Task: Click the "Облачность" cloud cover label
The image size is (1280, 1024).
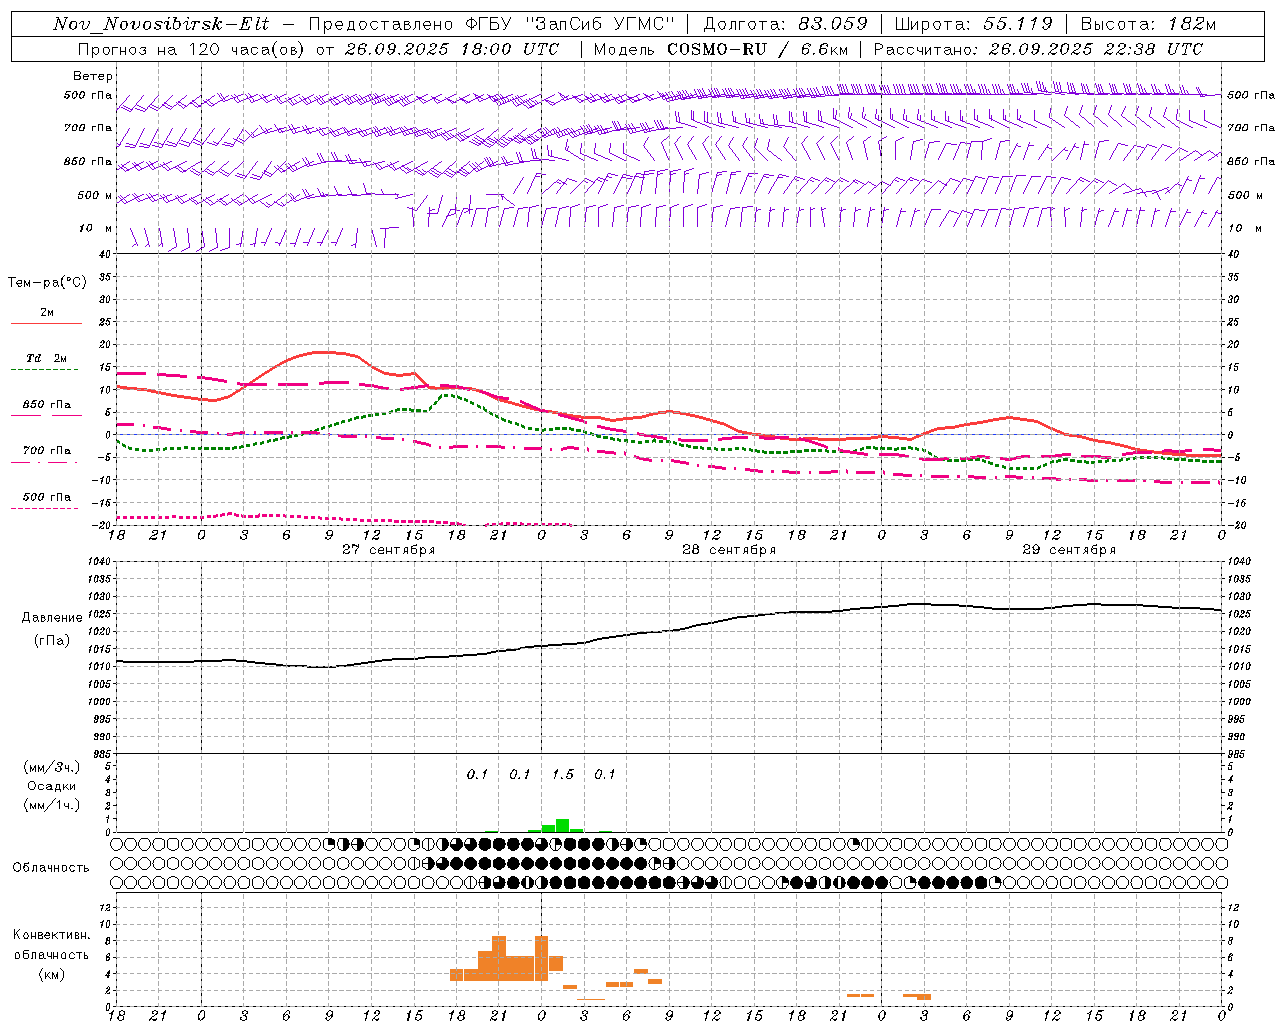Action: pos(51,868)
